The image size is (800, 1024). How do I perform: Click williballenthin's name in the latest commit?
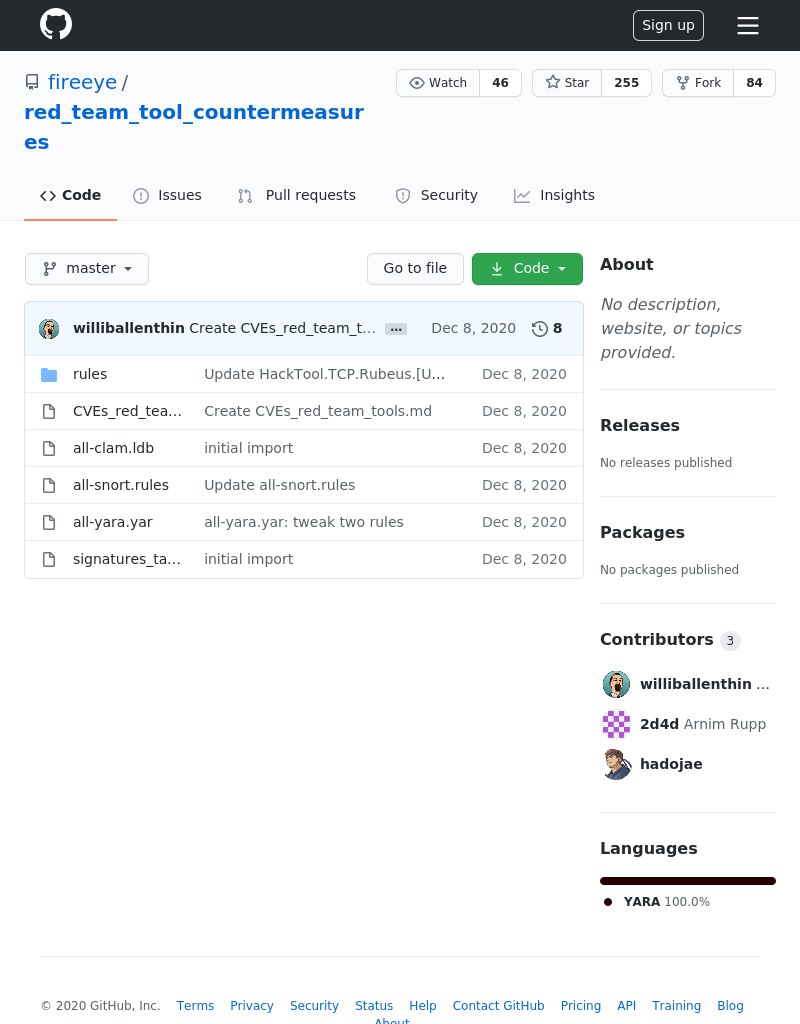(x=129, y=328)
